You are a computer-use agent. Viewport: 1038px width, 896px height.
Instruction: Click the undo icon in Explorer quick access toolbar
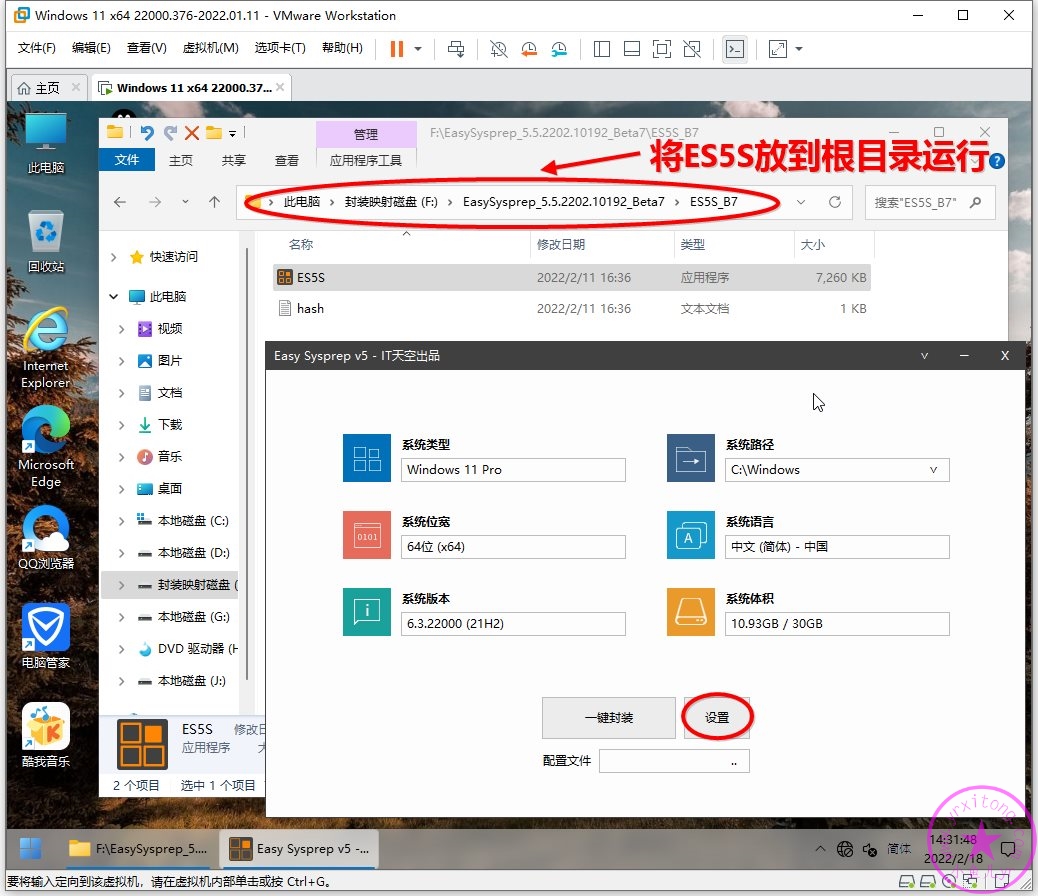(x=147, y=133)
